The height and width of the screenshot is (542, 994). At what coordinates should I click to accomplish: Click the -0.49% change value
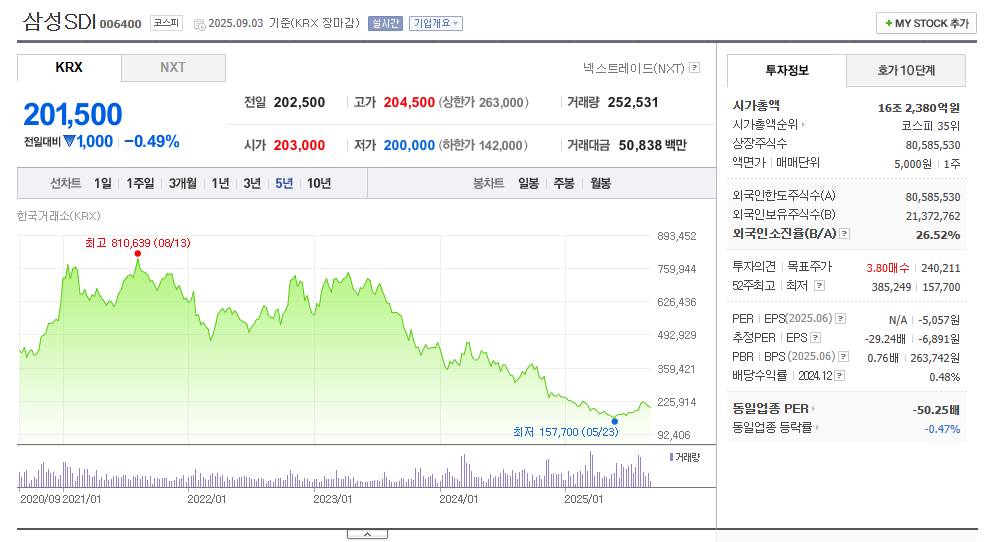pyautogui.click(x=152, y=141)
